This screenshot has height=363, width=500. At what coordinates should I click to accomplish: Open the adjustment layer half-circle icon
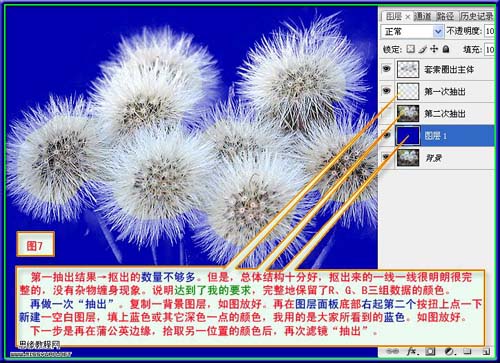(449, 351)
